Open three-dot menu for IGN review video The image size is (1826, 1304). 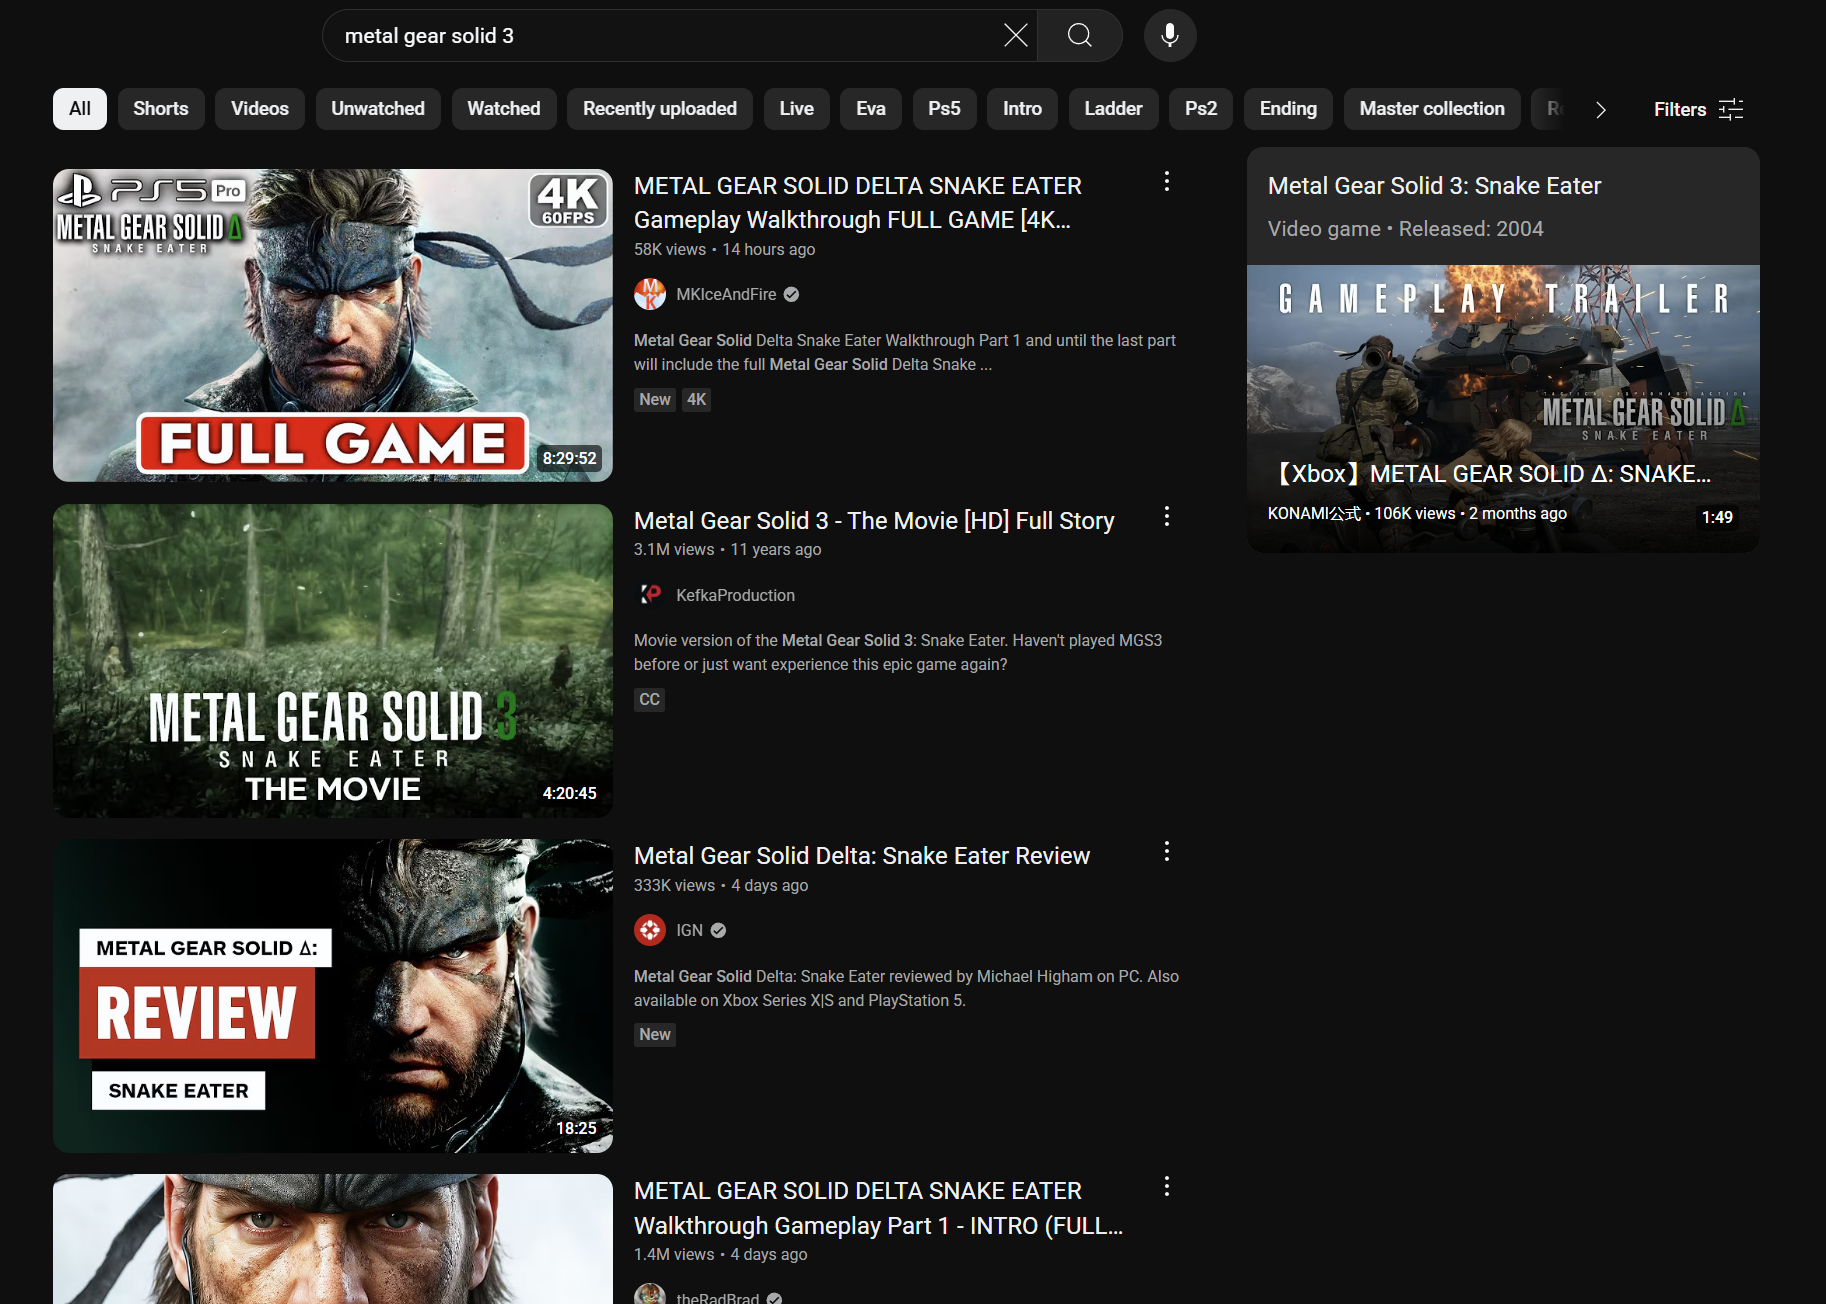point(1166,852)
